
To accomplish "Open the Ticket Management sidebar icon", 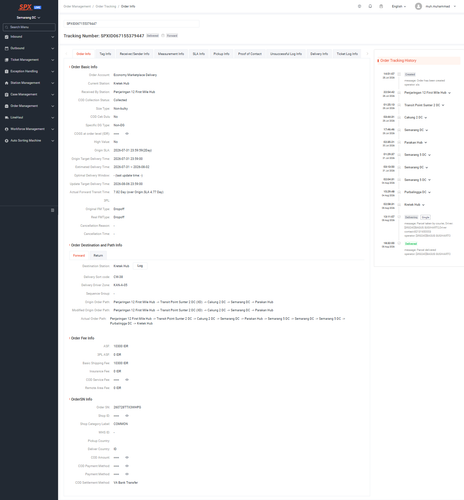I will click(x=7, y=60).
